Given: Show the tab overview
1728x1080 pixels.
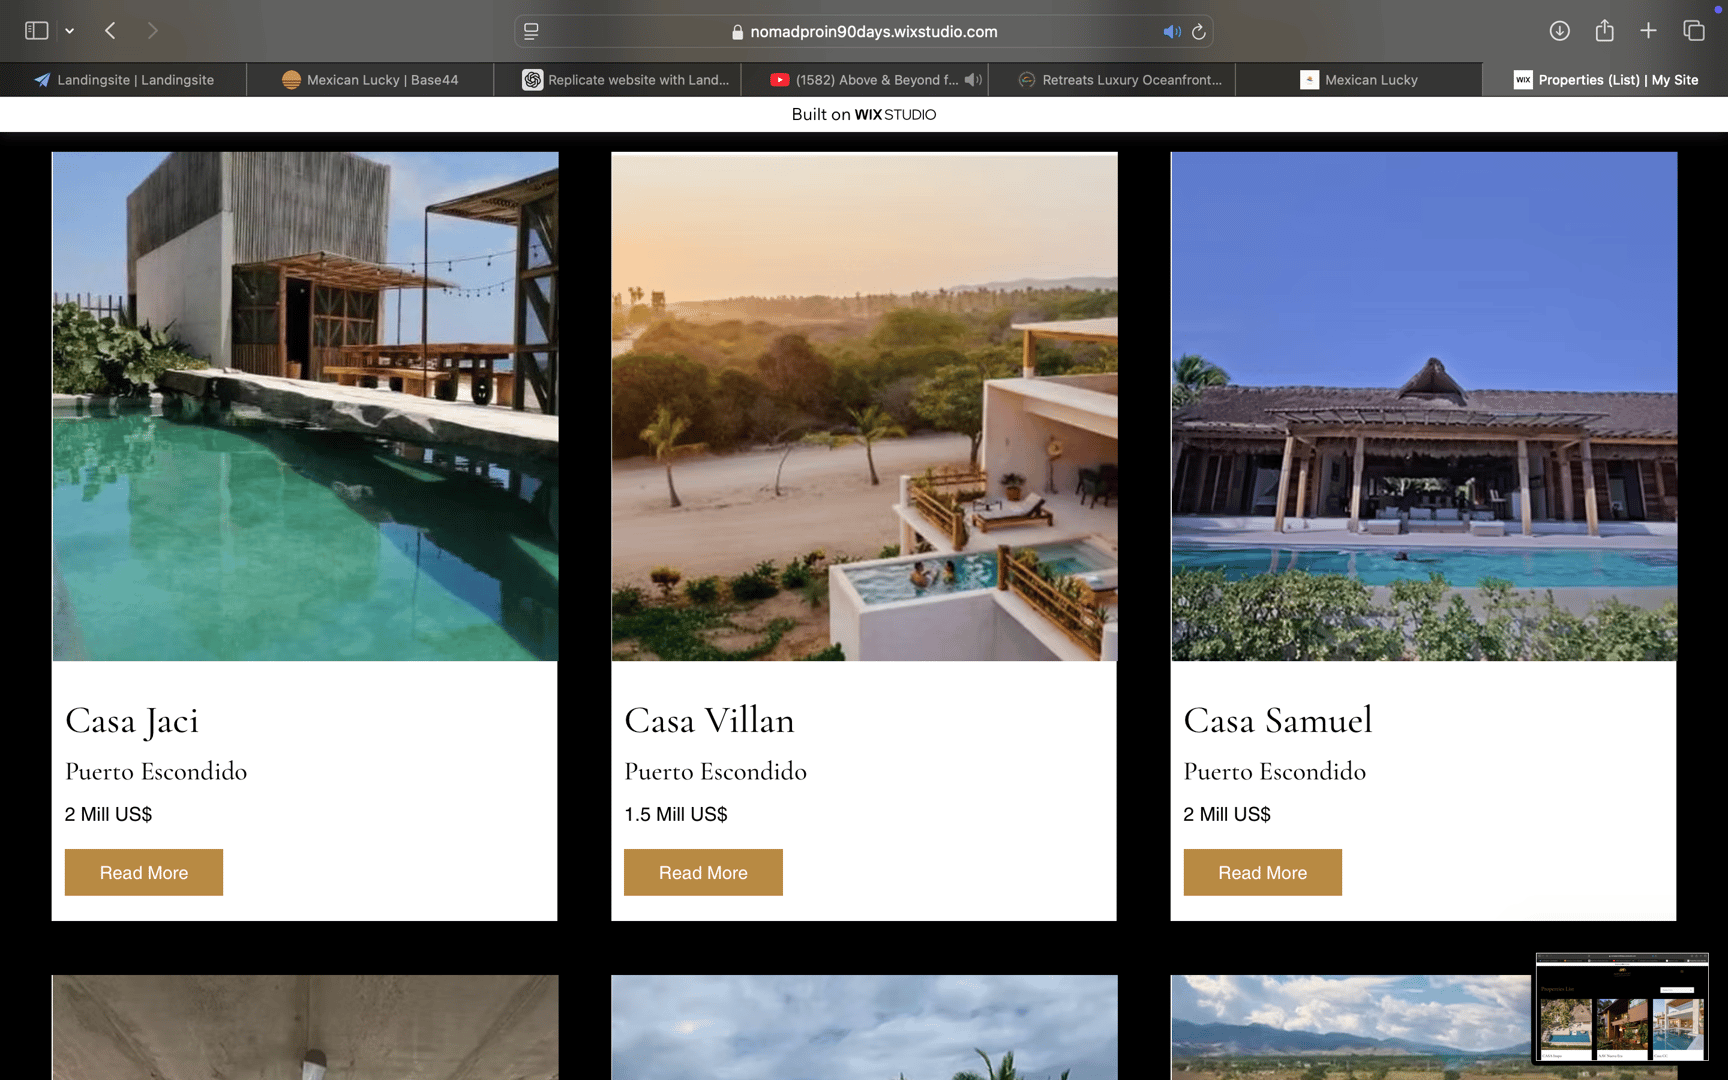Looking at the screenshot, I should (1693, 31).
